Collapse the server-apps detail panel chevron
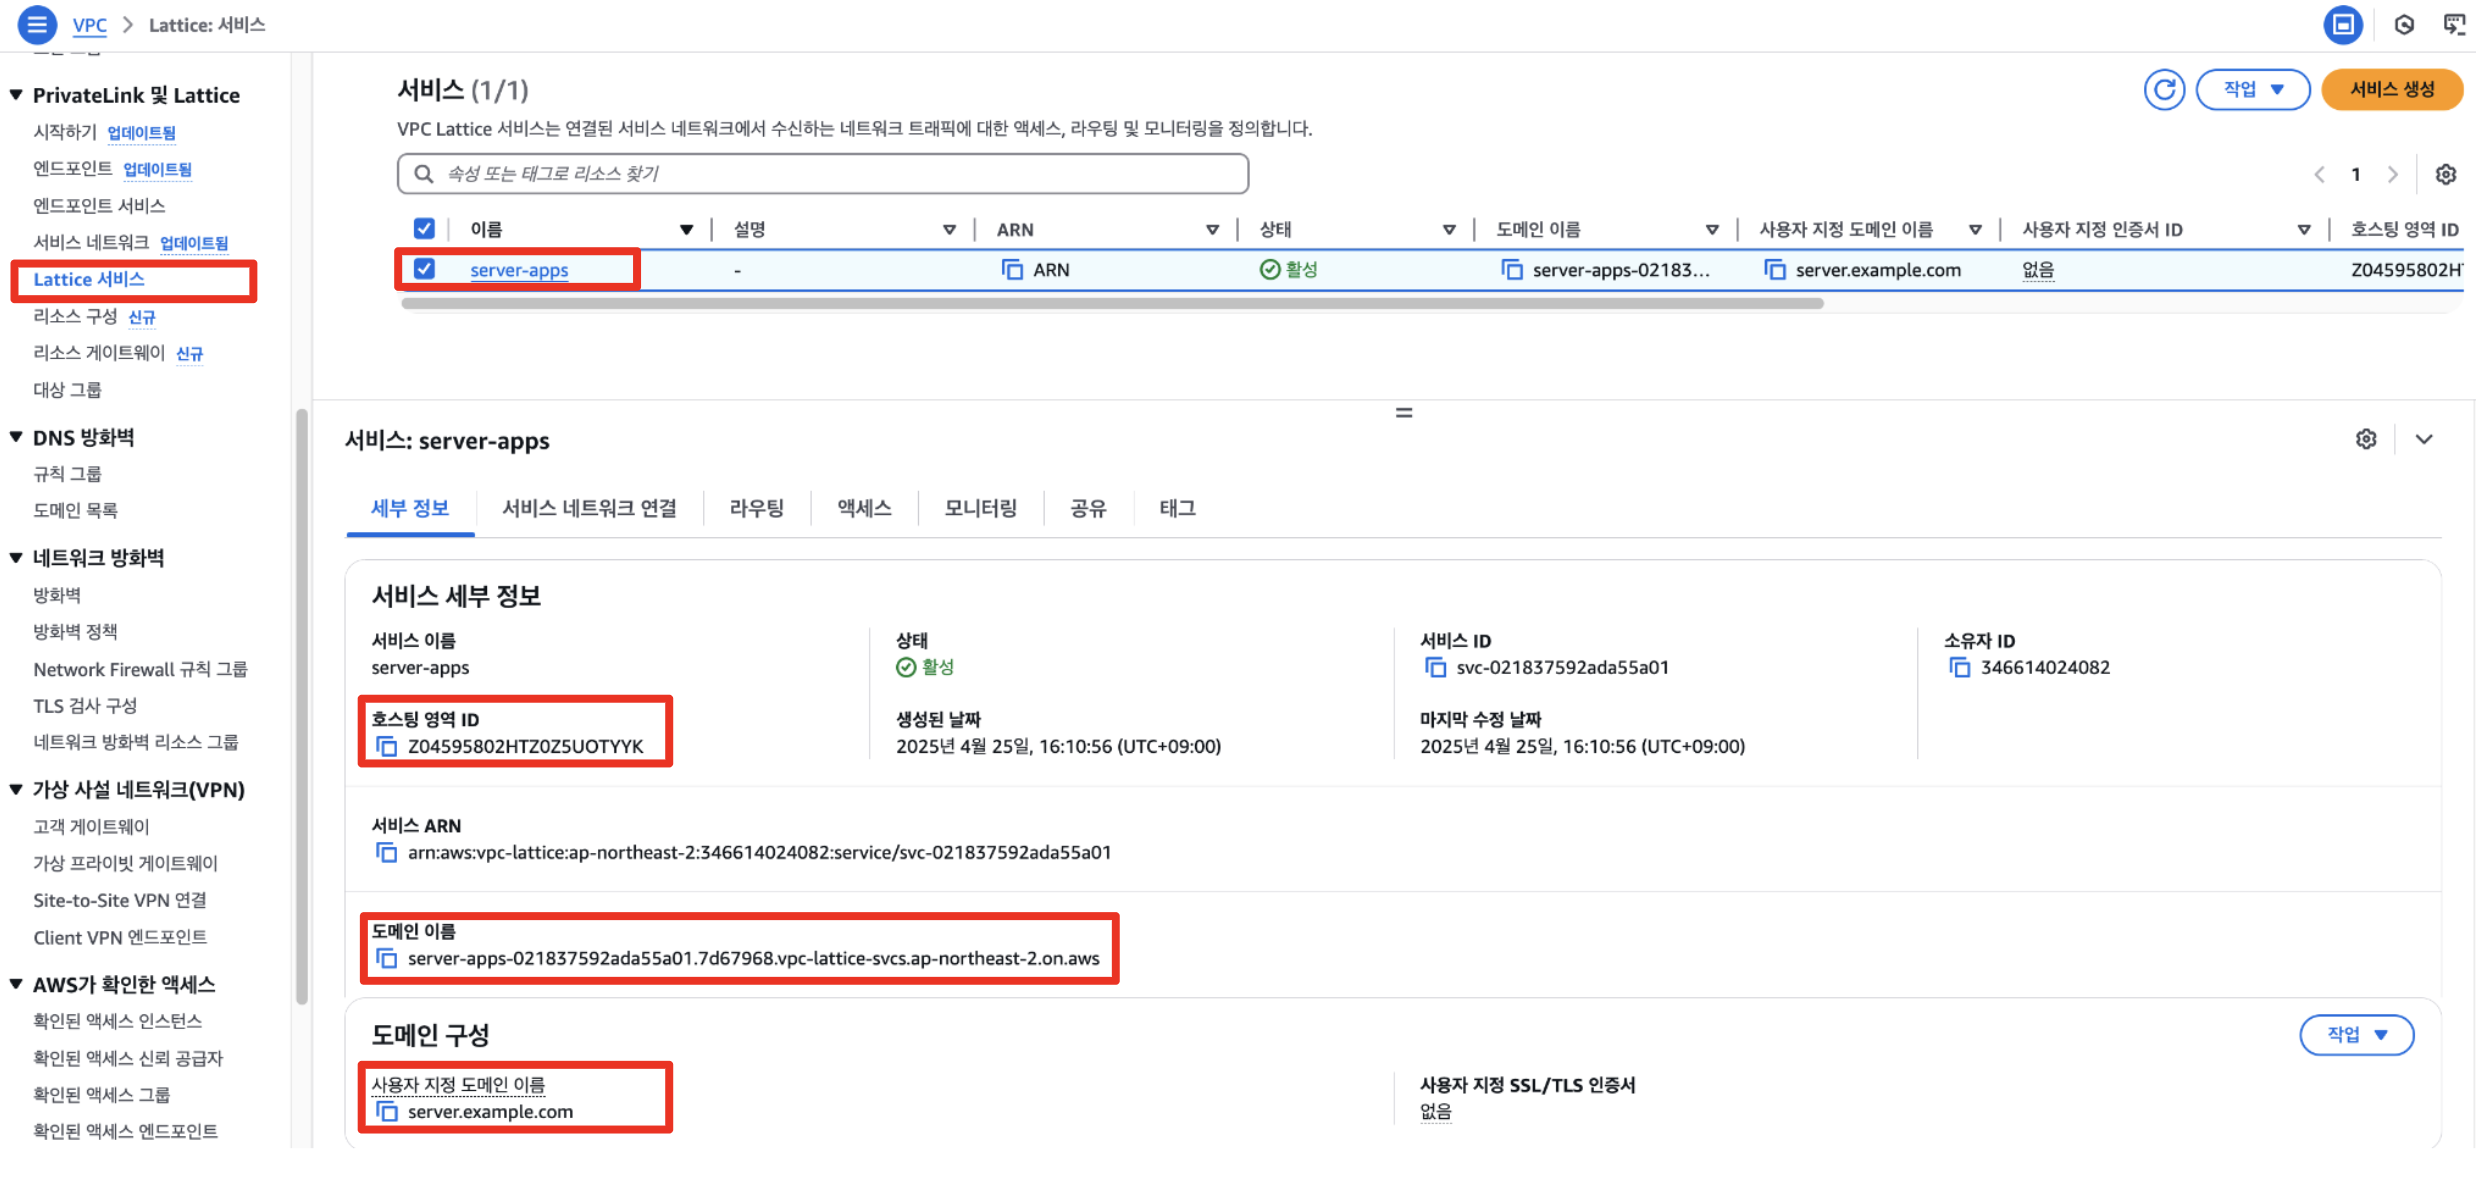 [2424, 439]
